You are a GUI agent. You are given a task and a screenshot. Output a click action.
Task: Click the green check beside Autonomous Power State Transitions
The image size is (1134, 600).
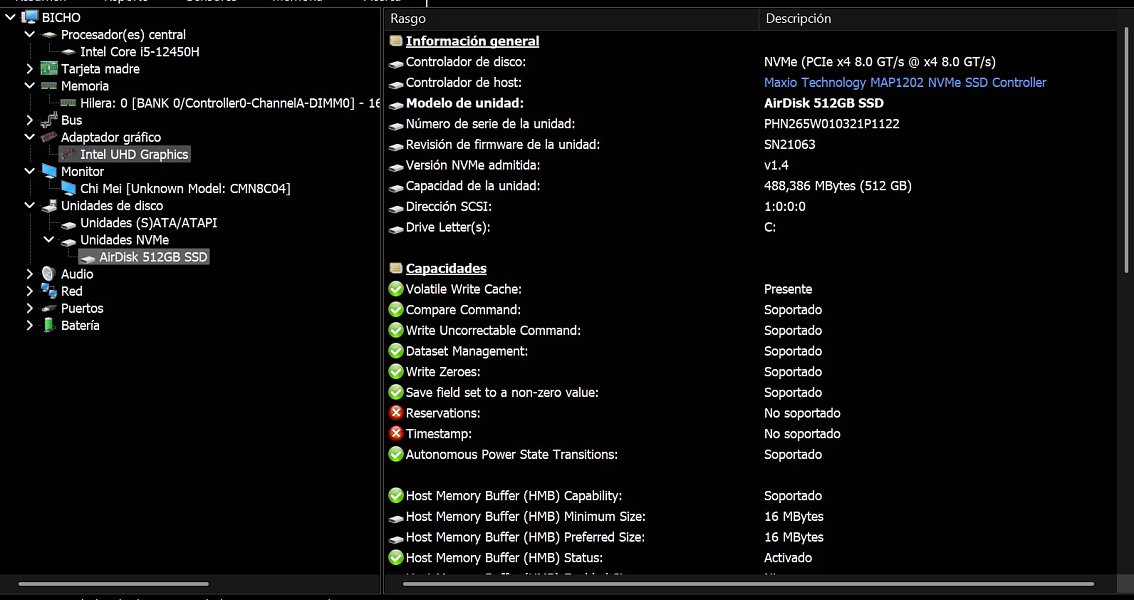point(396,454)
